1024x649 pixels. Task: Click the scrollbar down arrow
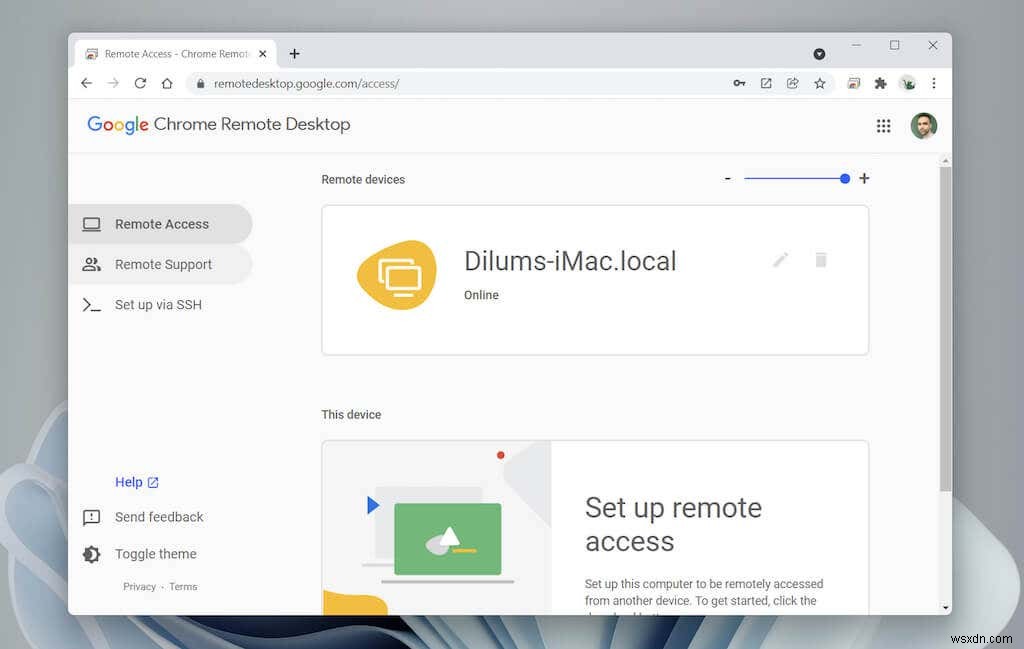[945, 607]
